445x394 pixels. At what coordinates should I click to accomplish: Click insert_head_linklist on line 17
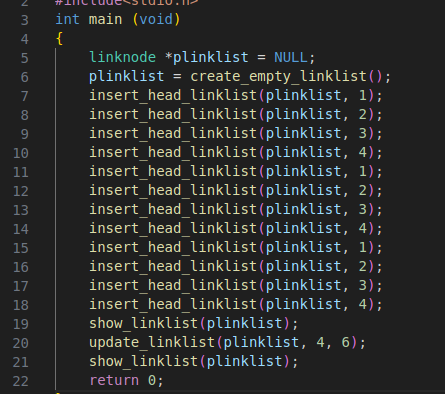coord(173,286)
